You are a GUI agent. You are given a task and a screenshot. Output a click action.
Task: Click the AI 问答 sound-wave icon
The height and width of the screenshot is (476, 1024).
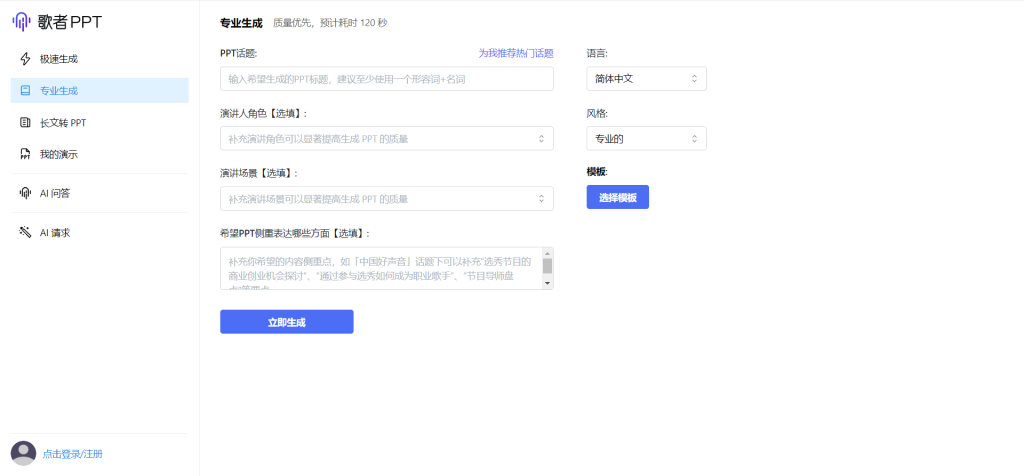coord(25,193)
